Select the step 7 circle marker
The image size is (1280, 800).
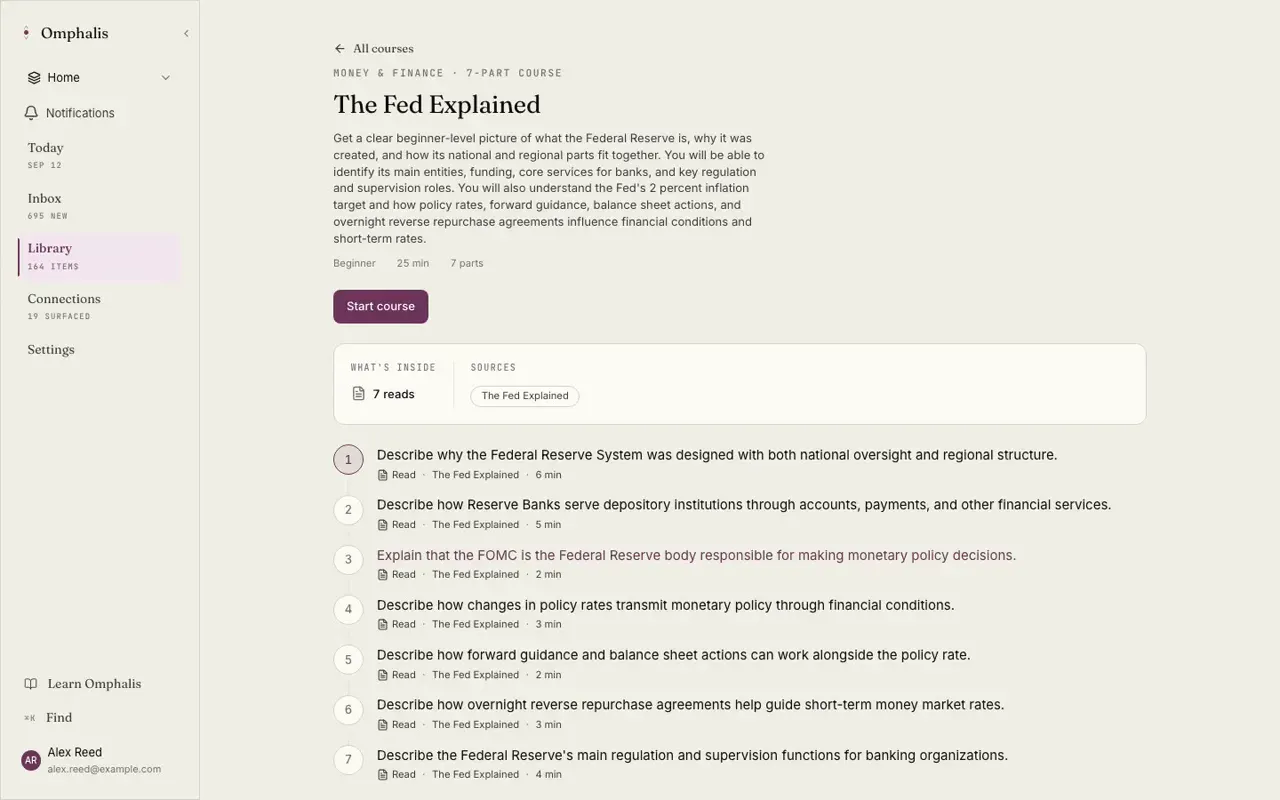point(348,760)
